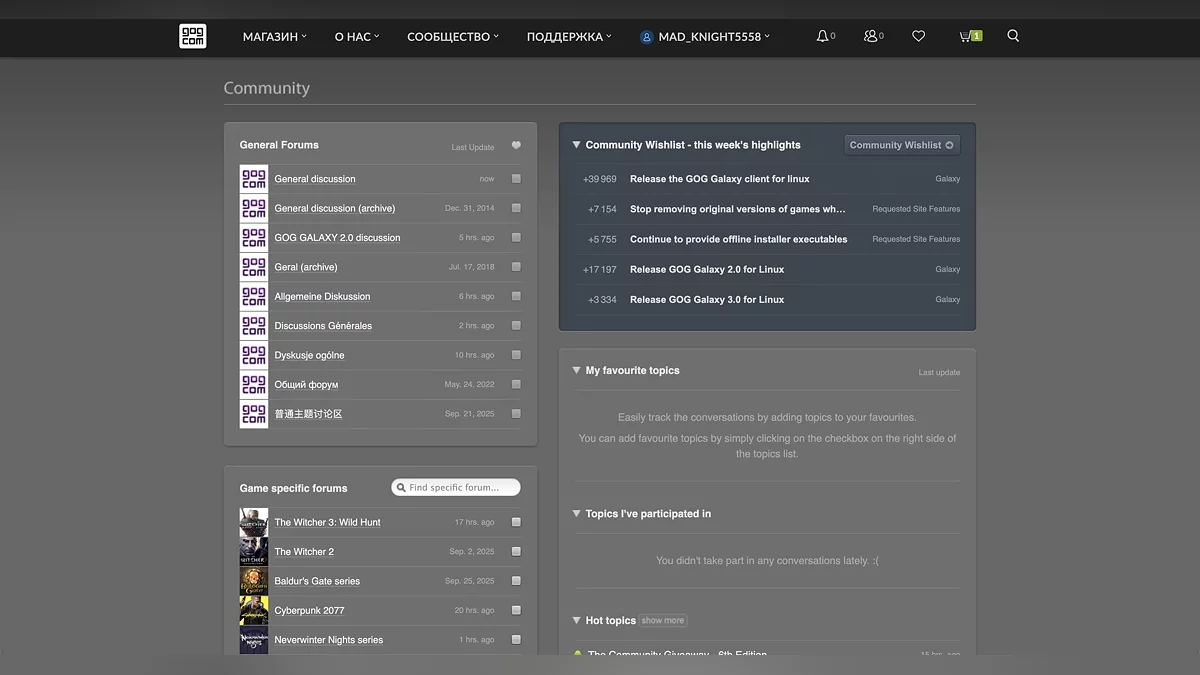Image resolution: width=1200 pixels, height=675 pixels.
Task: Open the notifications bell icon
Action: point(822,36)
